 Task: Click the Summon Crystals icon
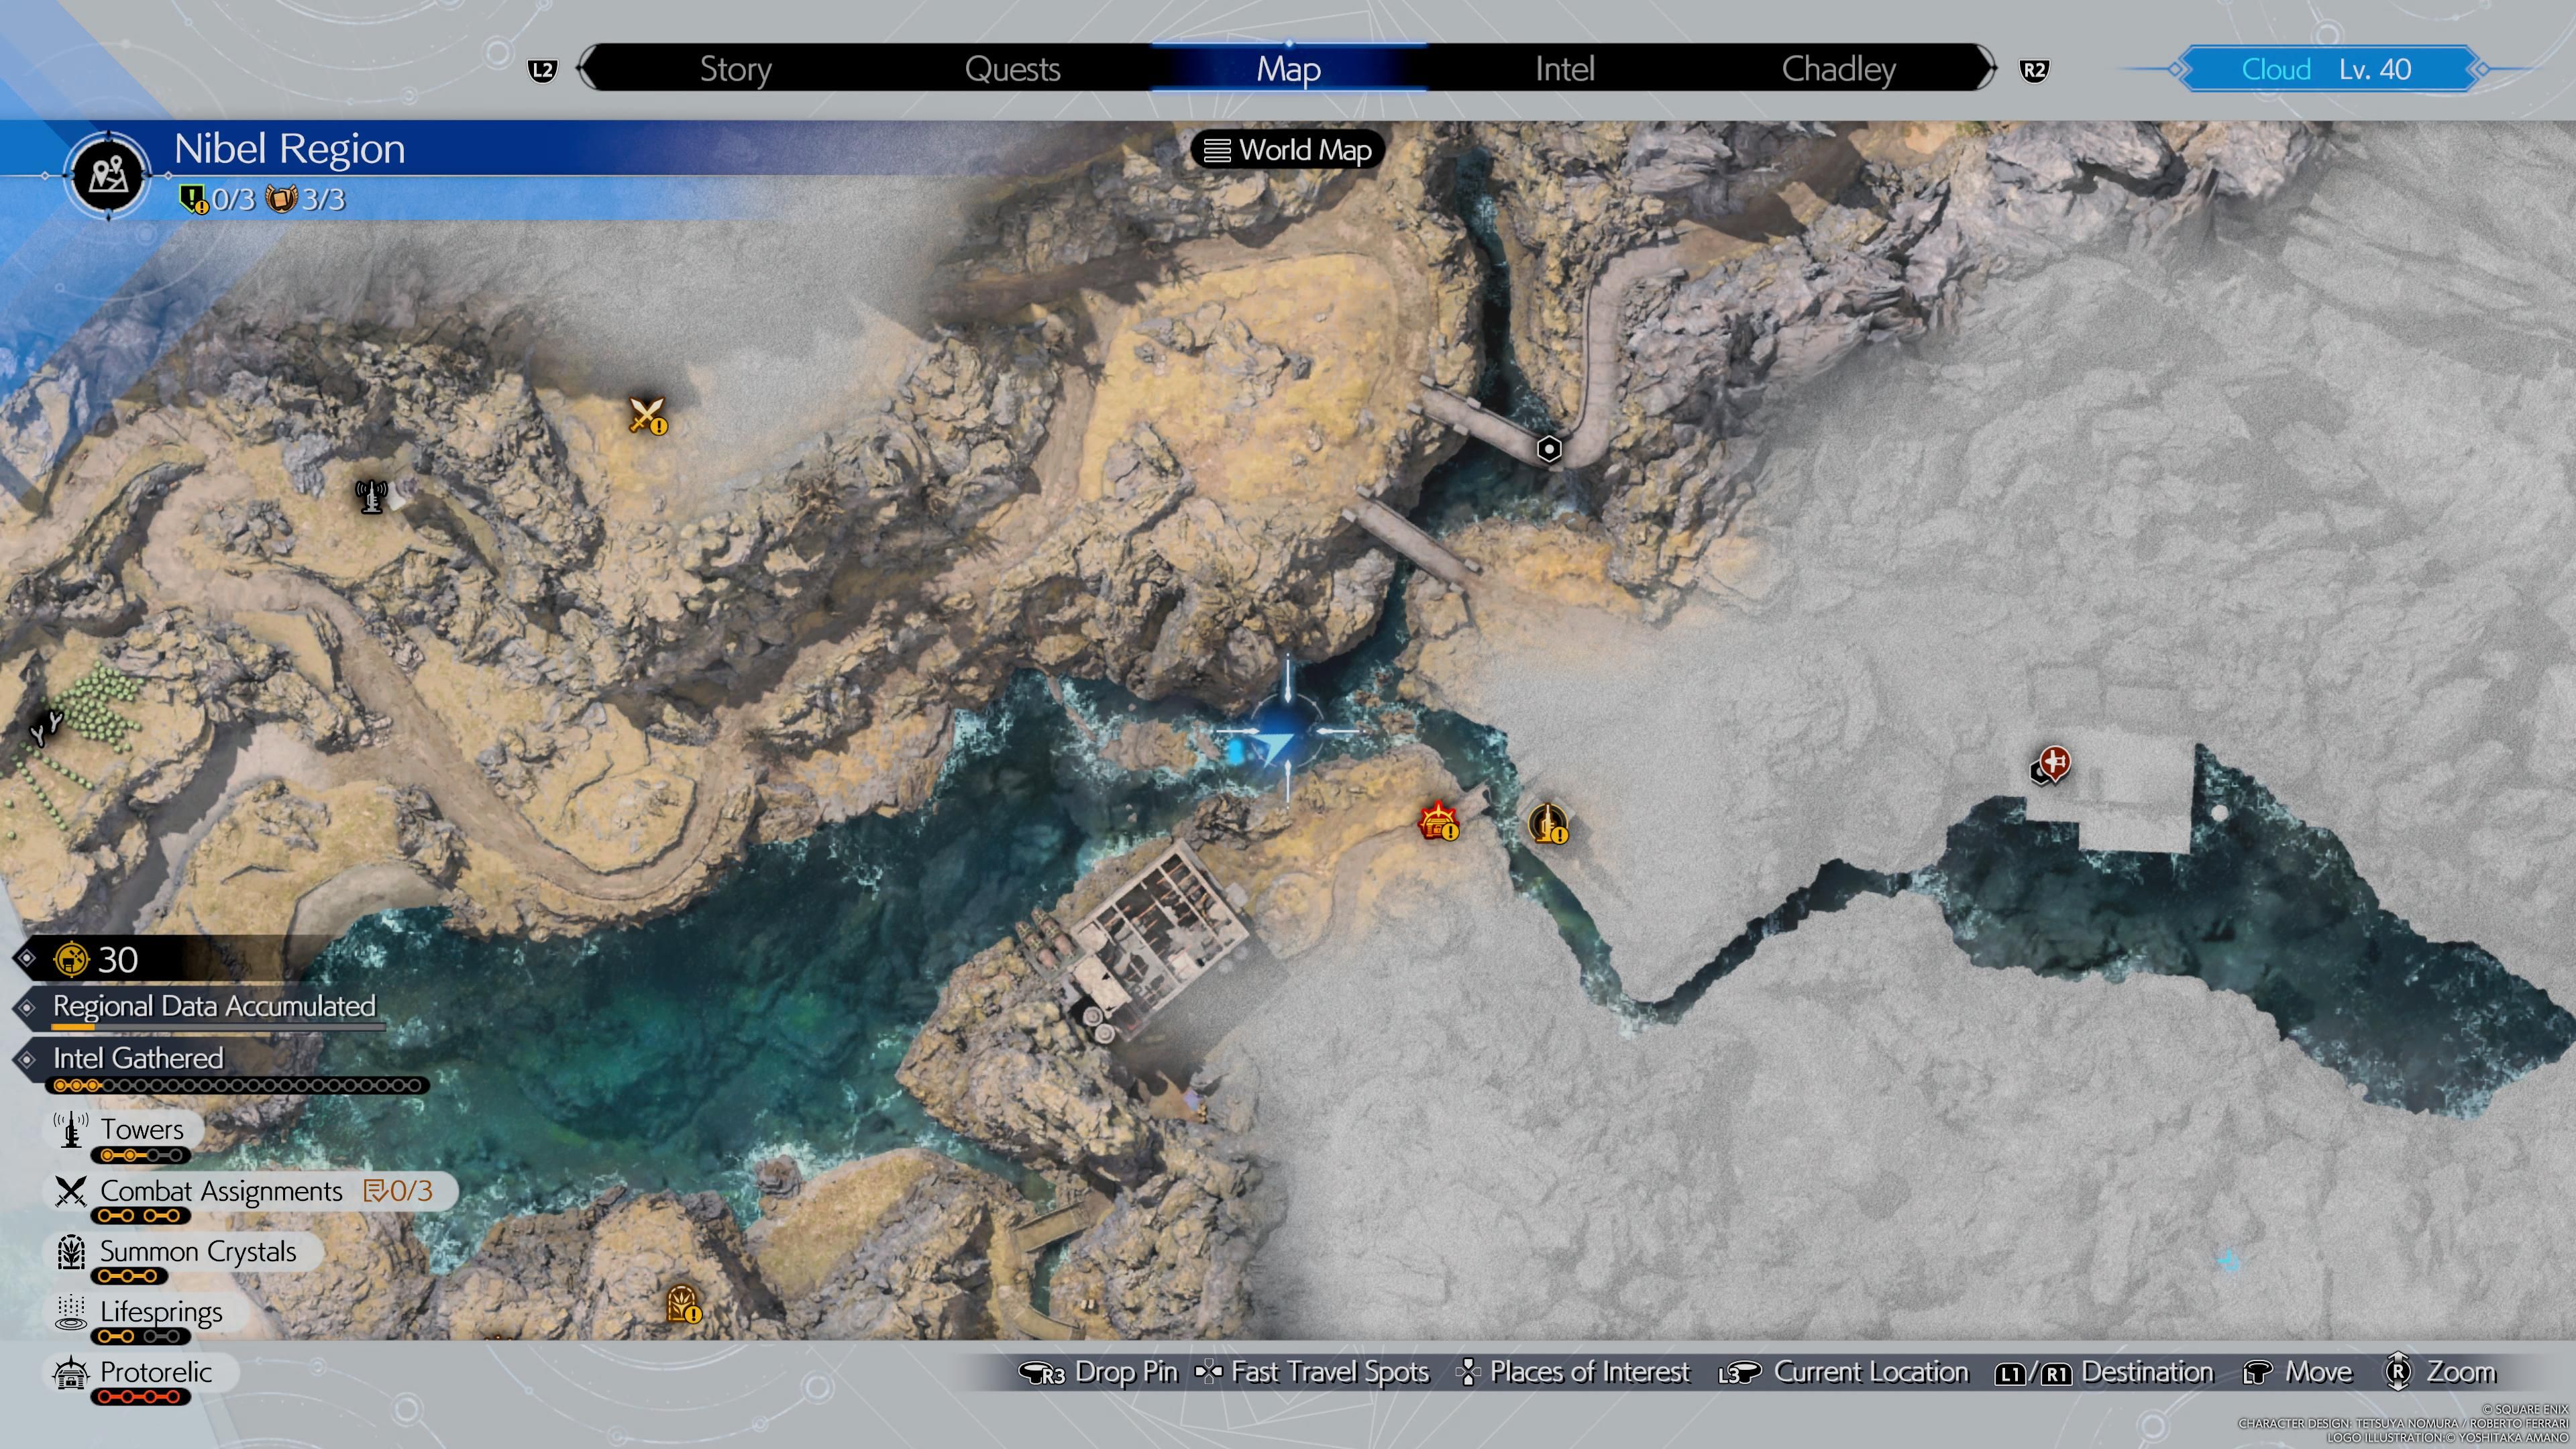(66, 1251)
